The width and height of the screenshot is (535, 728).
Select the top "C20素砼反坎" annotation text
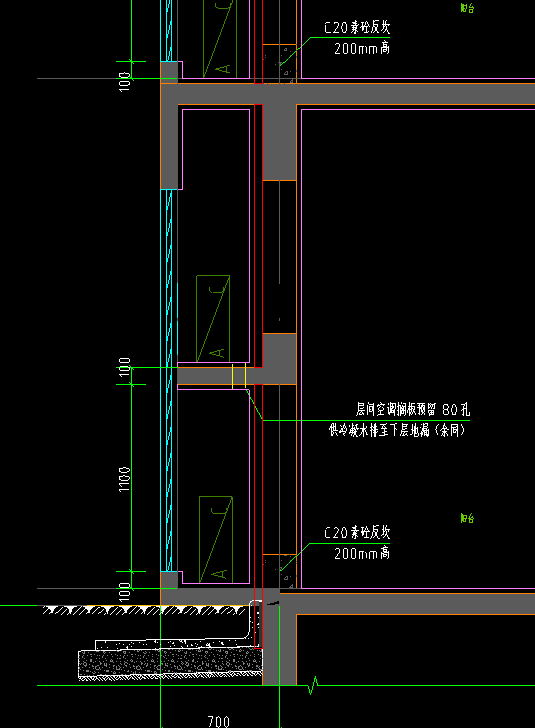357,27
